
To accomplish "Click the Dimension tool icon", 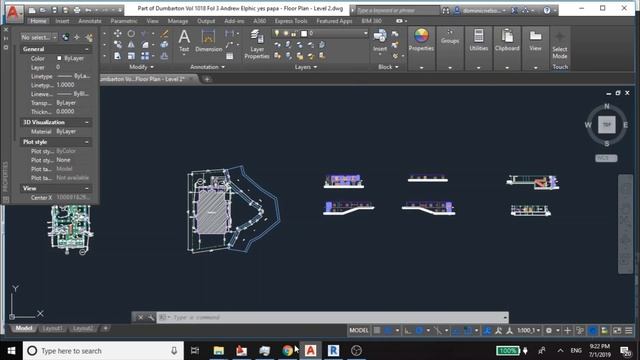I will click(x=208, y=38).
